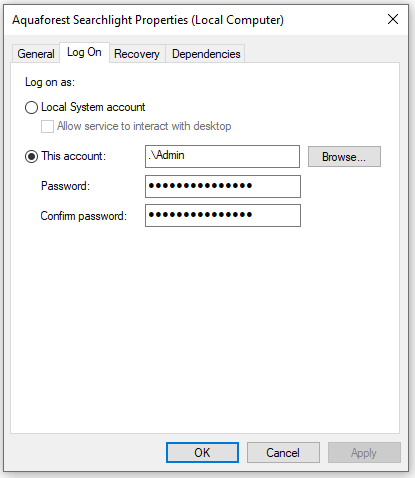Confirm the settings with OK

[x=202, y=453]
